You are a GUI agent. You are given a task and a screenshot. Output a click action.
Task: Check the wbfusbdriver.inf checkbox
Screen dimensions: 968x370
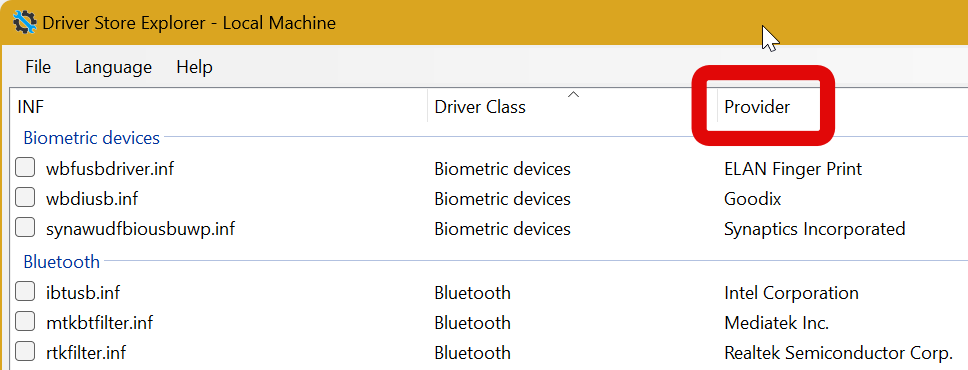pyautogui.click(x=25, y=167)
